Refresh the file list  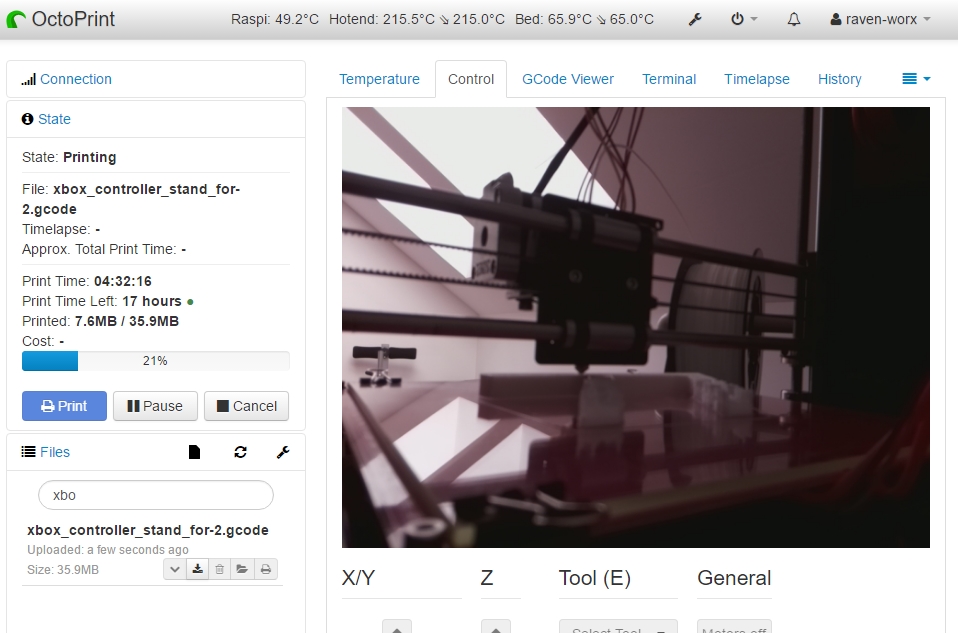(x=240, y=452)
